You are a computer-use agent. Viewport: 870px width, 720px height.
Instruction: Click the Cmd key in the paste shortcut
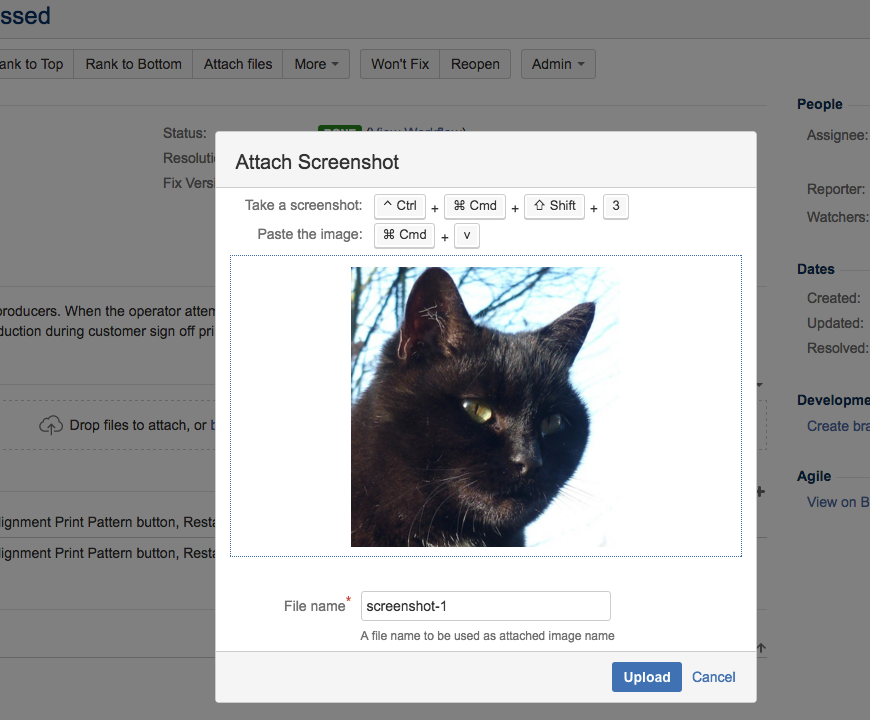click(x=404, y=235)
